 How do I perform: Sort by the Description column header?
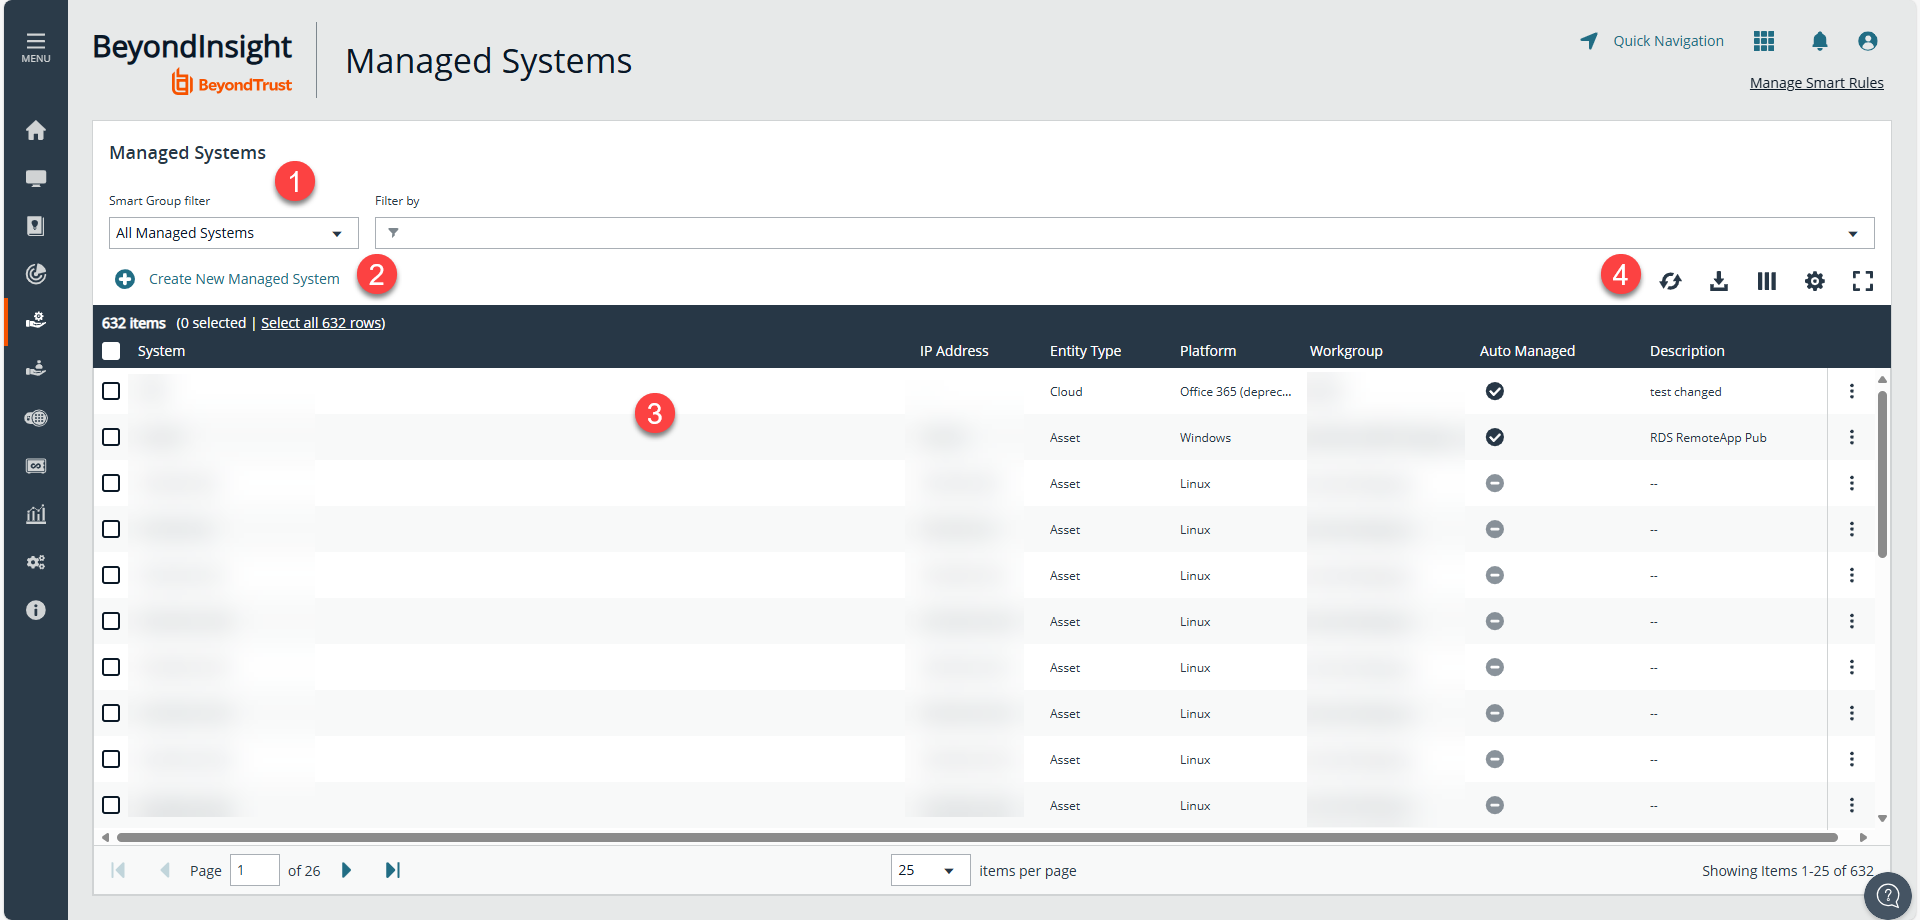click(x=1687, y=351)
